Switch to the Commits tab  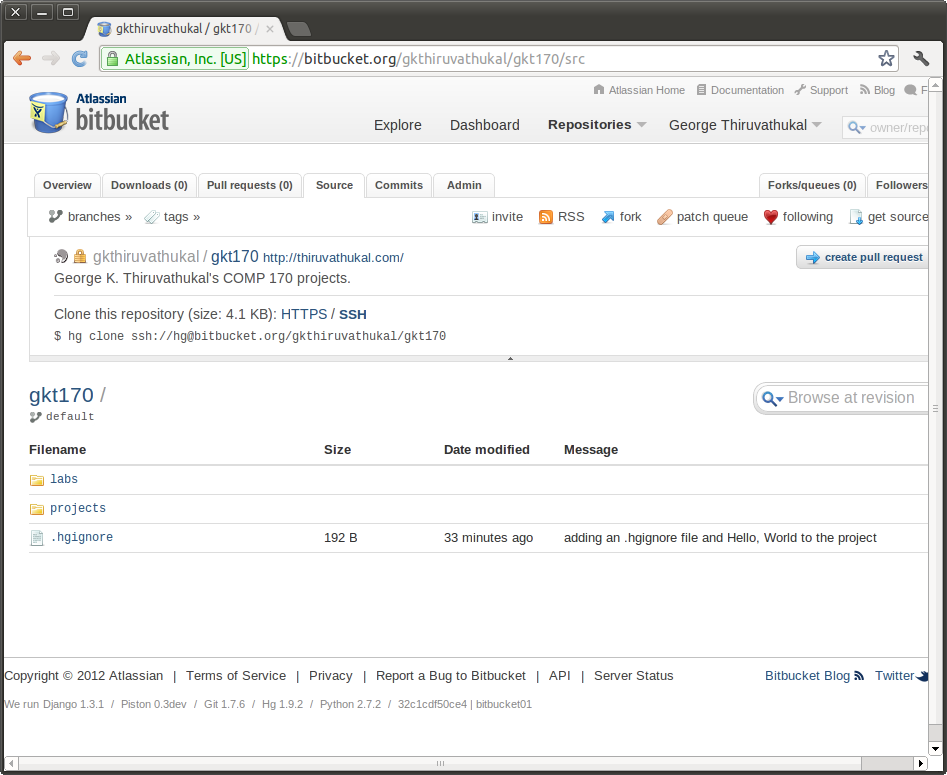tap(399, 185)
